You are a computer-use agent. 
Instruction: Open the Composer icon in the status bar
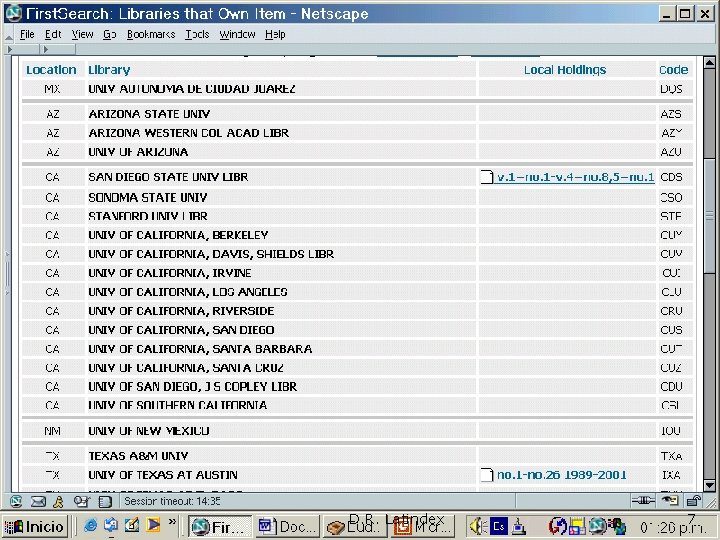pyautogui.click(x=81, y=501)
